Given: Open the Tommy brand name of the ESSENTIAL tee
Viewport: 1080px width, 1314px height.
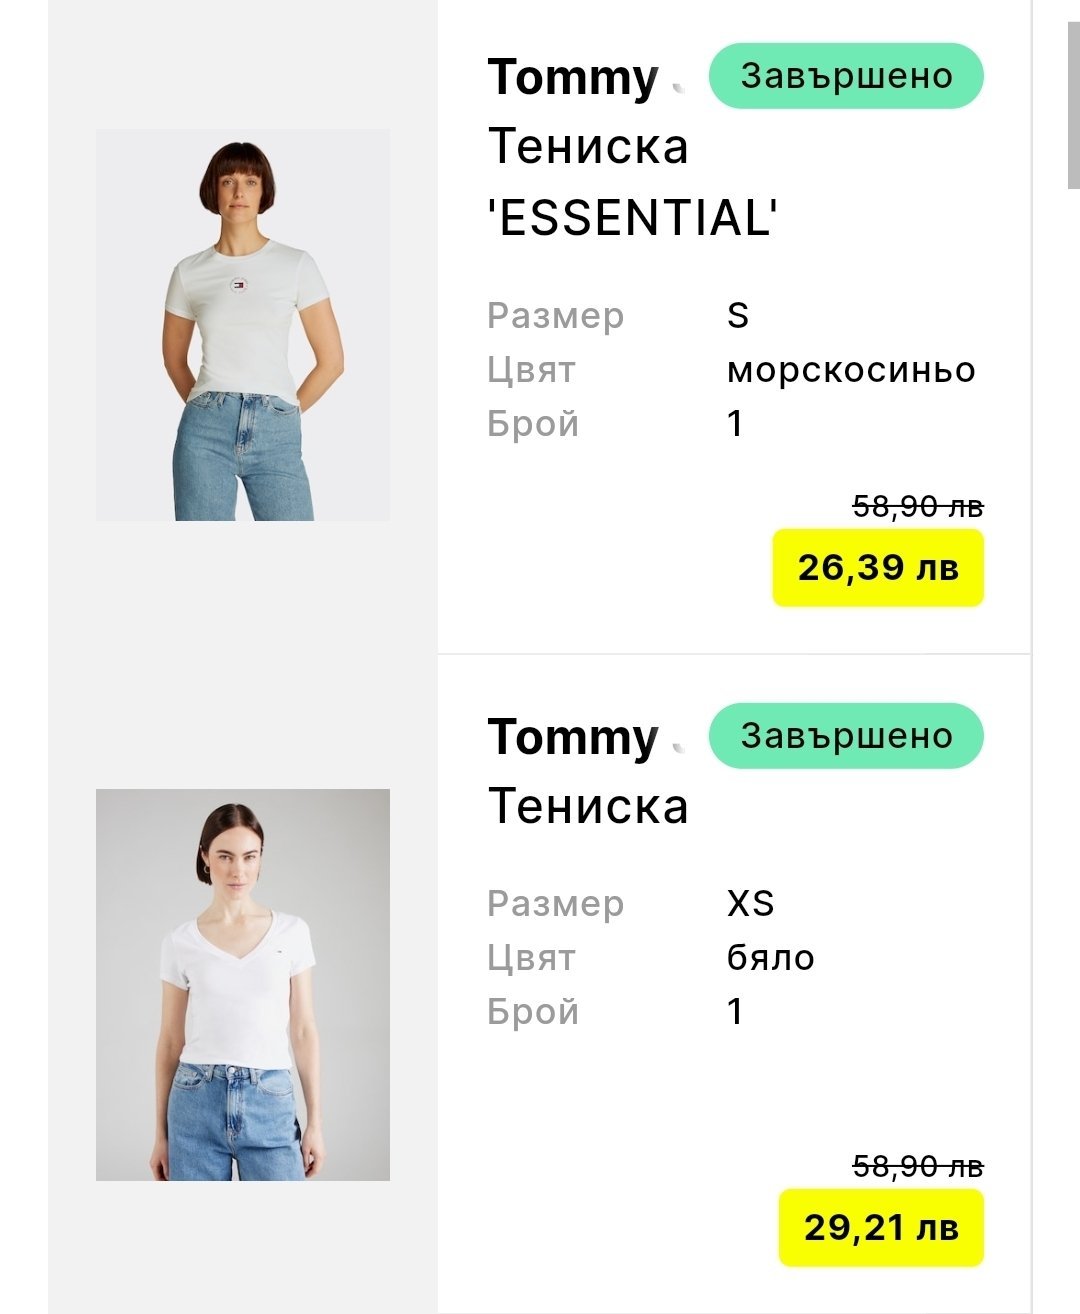Looking at the screenshot, I should [573, 78].
